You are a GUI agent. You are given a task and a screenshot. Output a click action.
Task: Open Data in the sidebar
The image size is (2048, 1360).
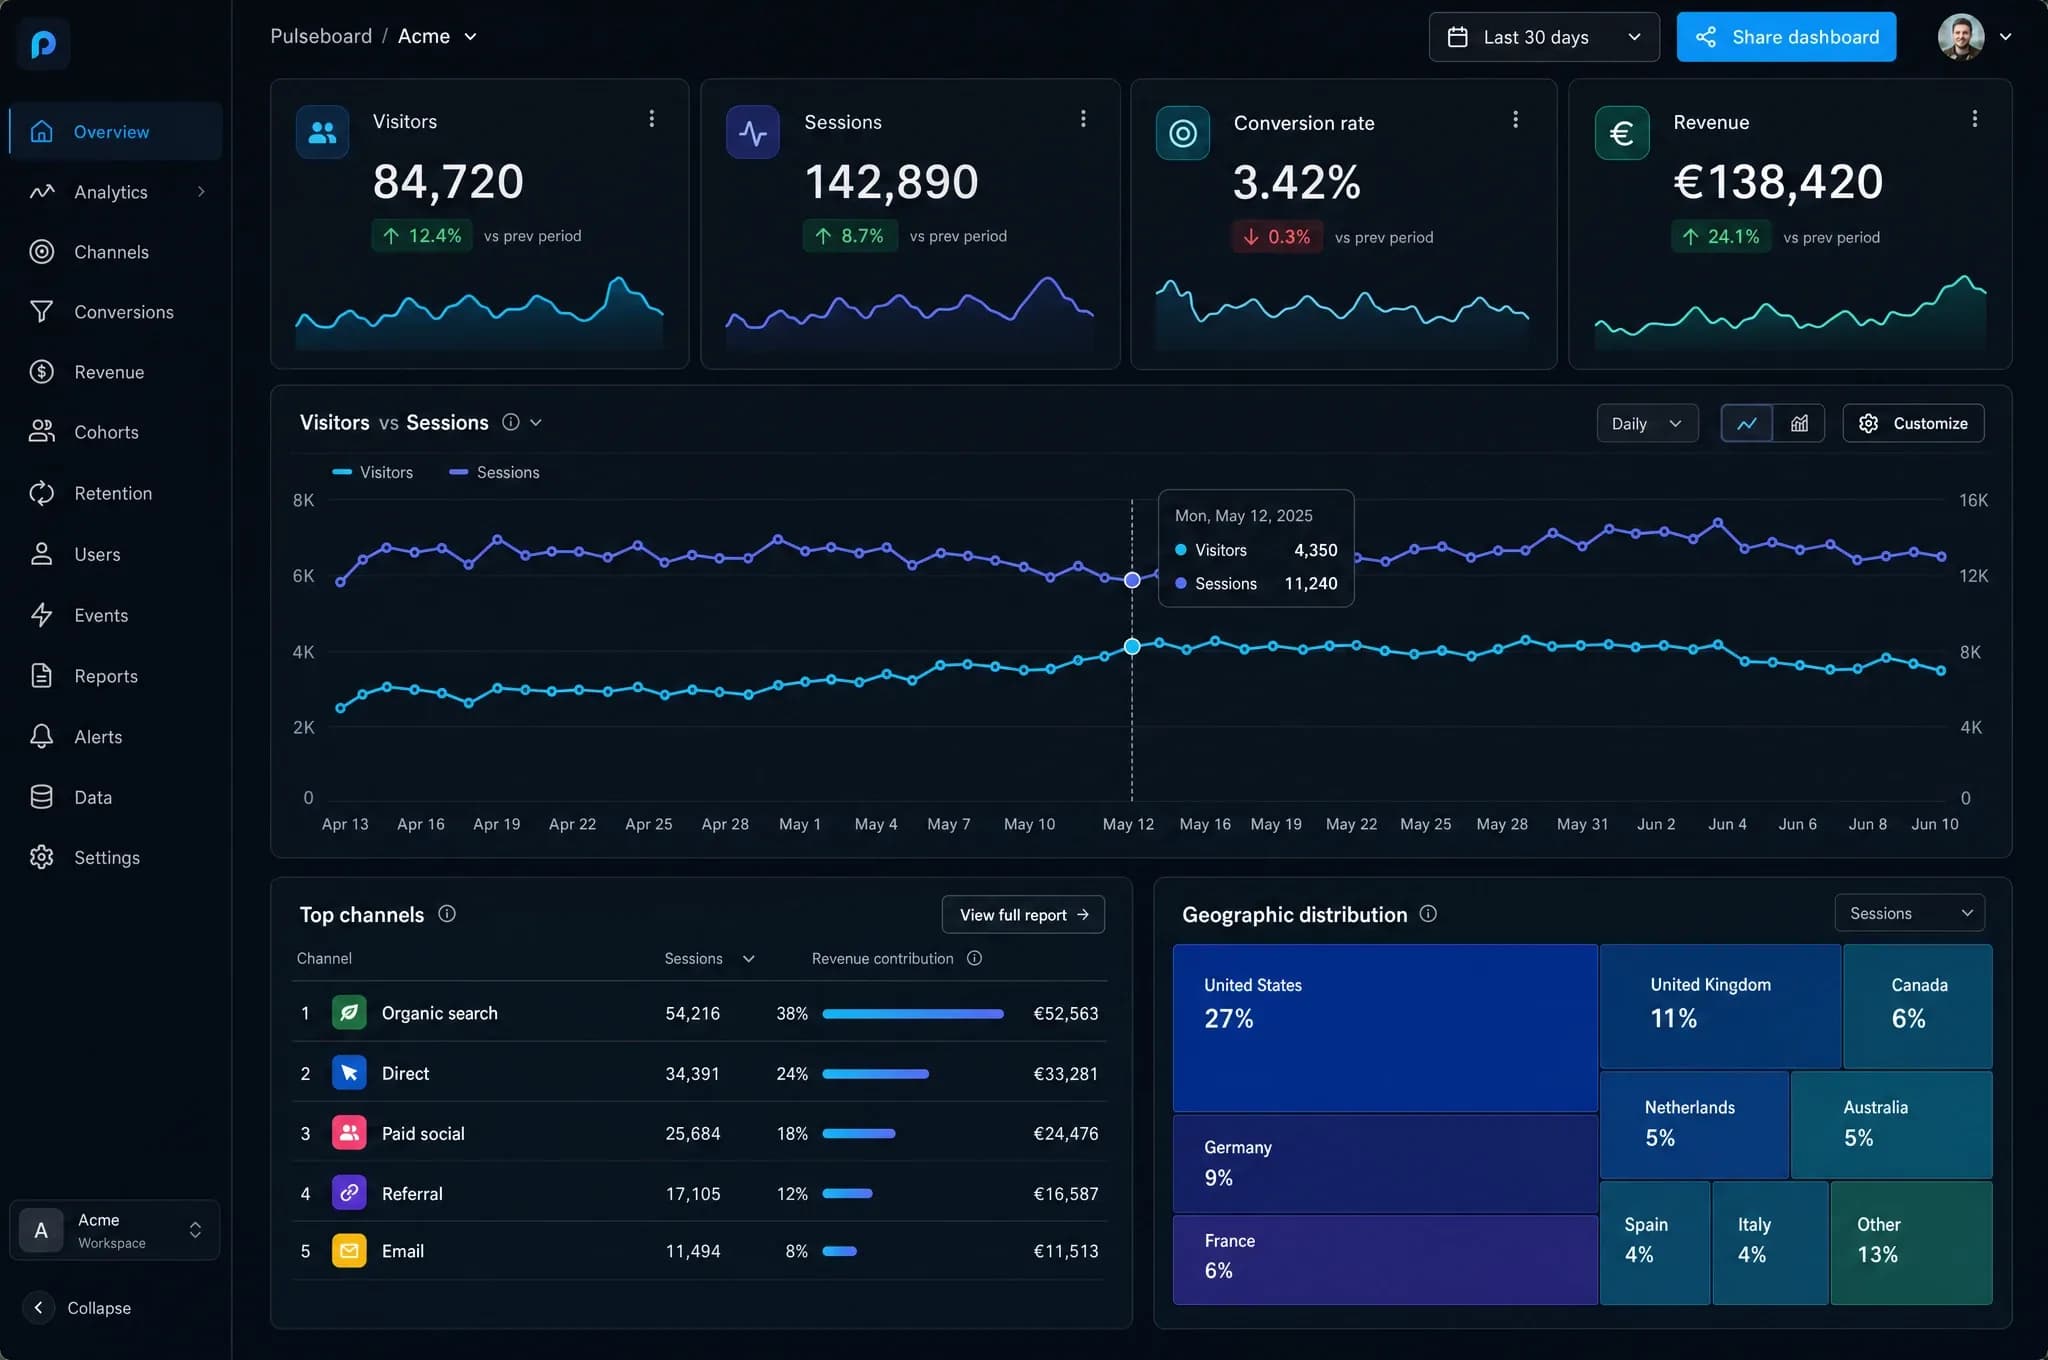(x=116, y=797)
